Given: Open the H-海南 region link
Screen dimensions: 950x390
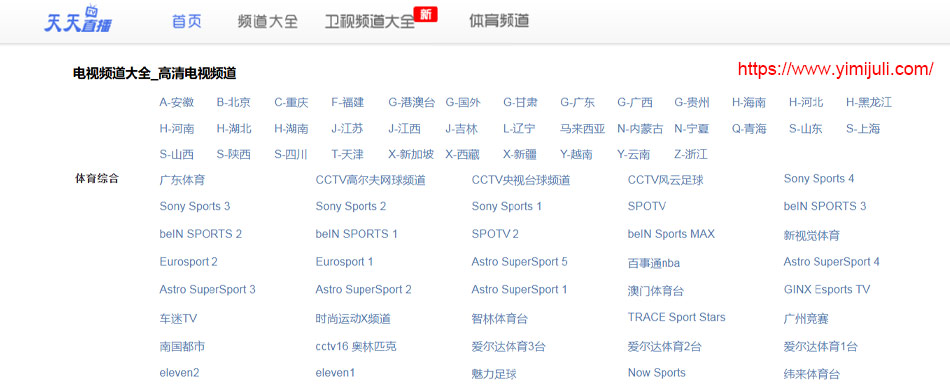Looking at the screenshot, I should click(749, 102).
